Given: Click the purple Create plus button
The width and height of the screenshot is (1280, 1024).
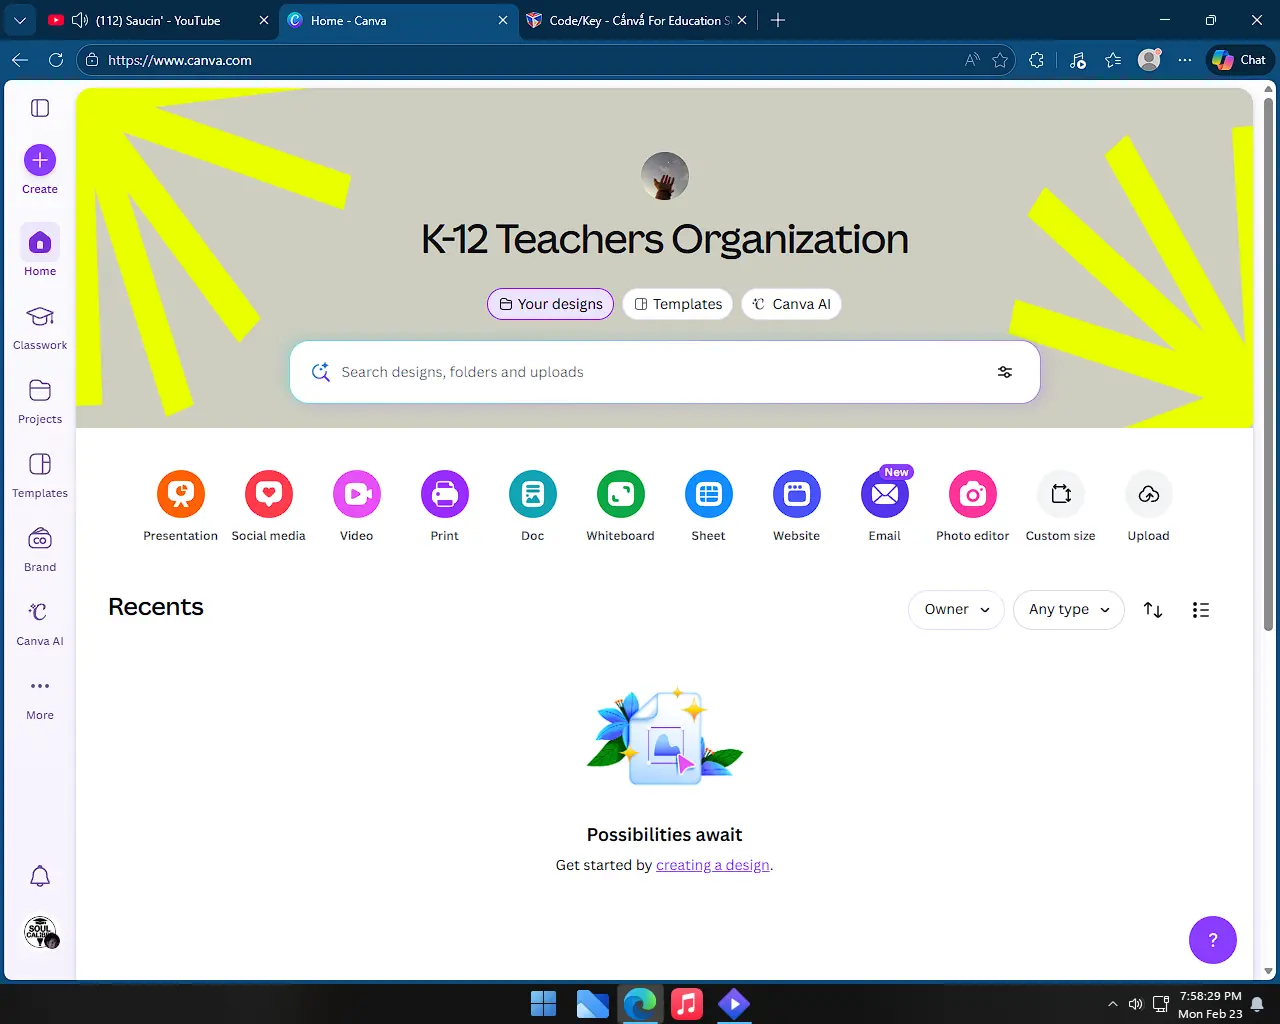Looking at the screenshot, I should pos(40,160).
